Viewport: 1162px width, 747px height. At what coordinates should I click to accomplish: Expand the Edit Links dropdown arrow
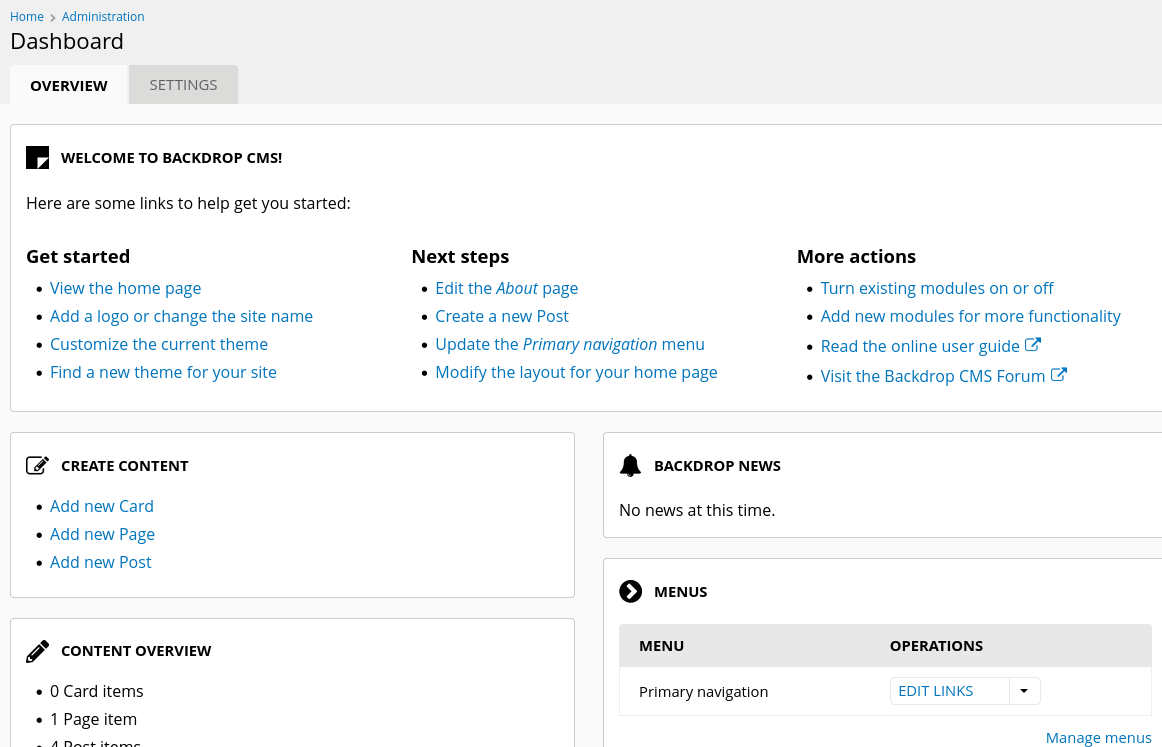(1024, 691)
